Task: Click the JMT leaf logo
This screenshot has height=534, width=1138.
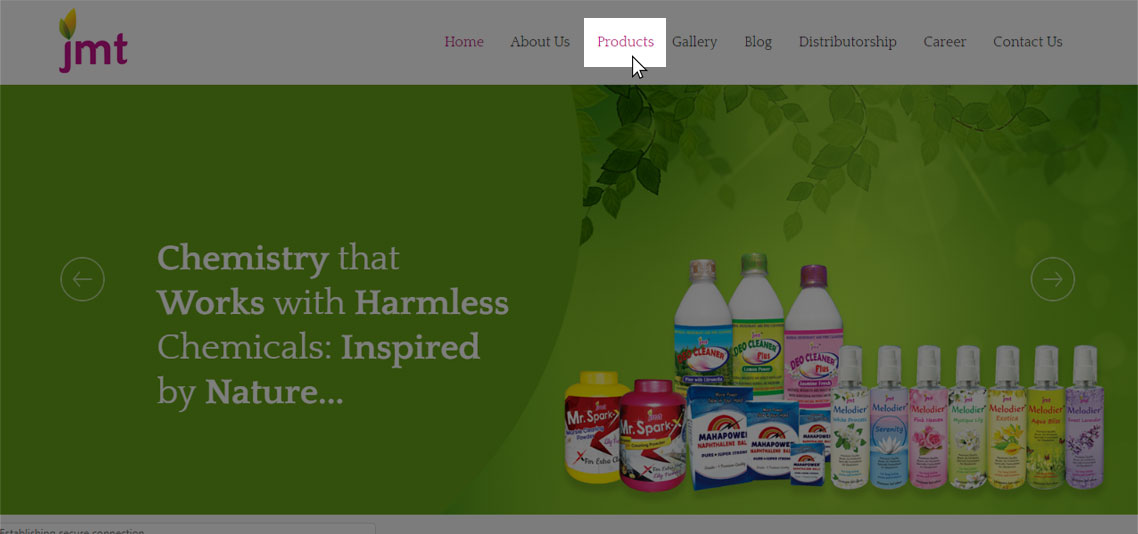Action: [x=93, y=41]
